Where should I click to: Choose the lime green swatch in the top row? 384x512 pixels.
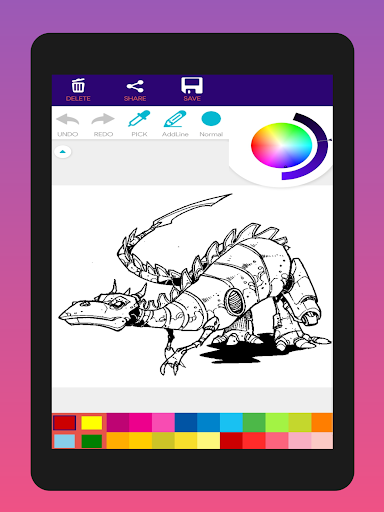pos(277,422)
